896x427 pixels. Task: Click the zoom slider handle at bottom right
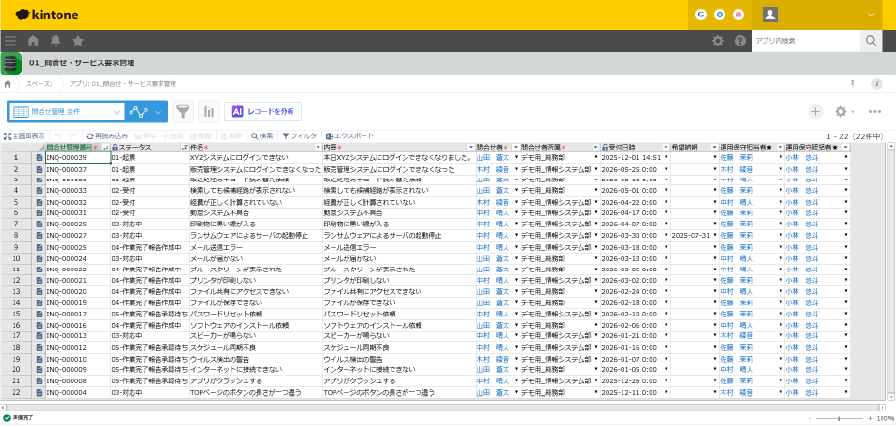[839, 418]
